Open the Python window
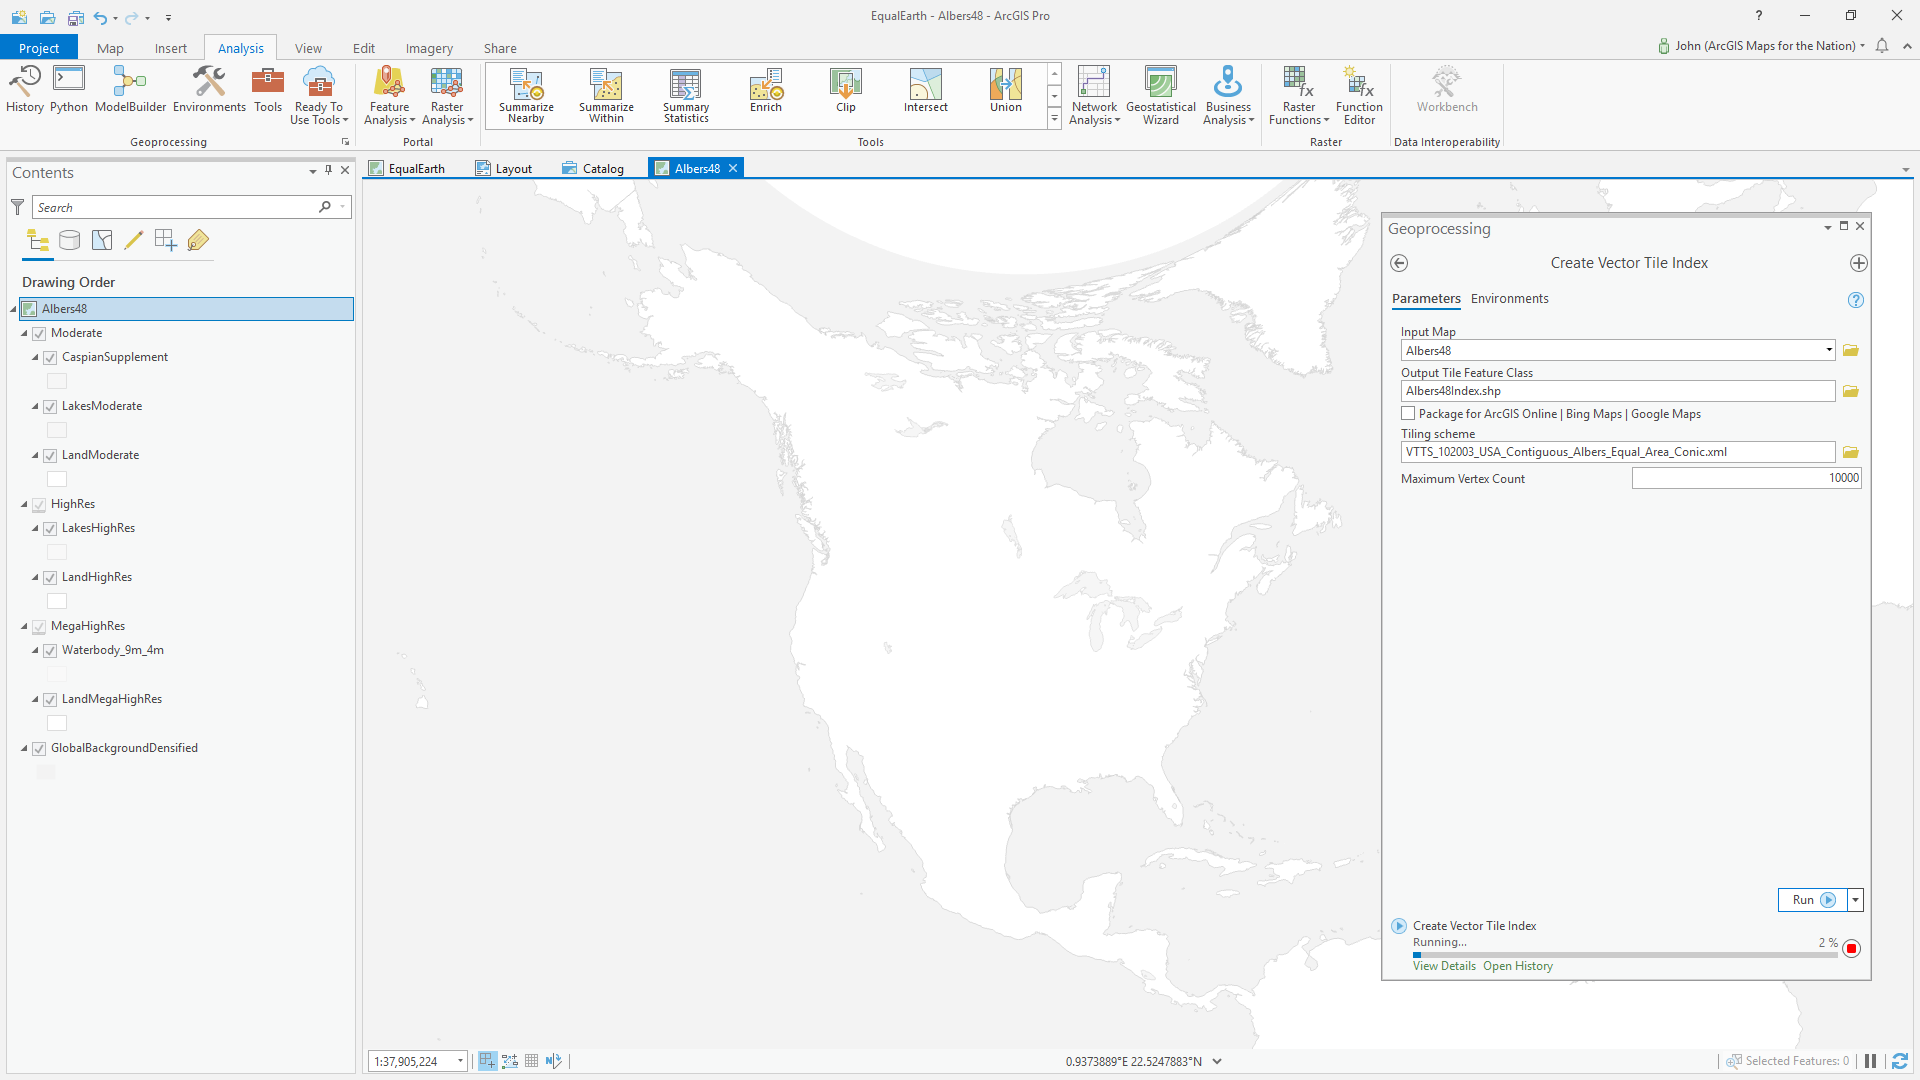Screen dimensions: 1920x1080 pos(69,90)
